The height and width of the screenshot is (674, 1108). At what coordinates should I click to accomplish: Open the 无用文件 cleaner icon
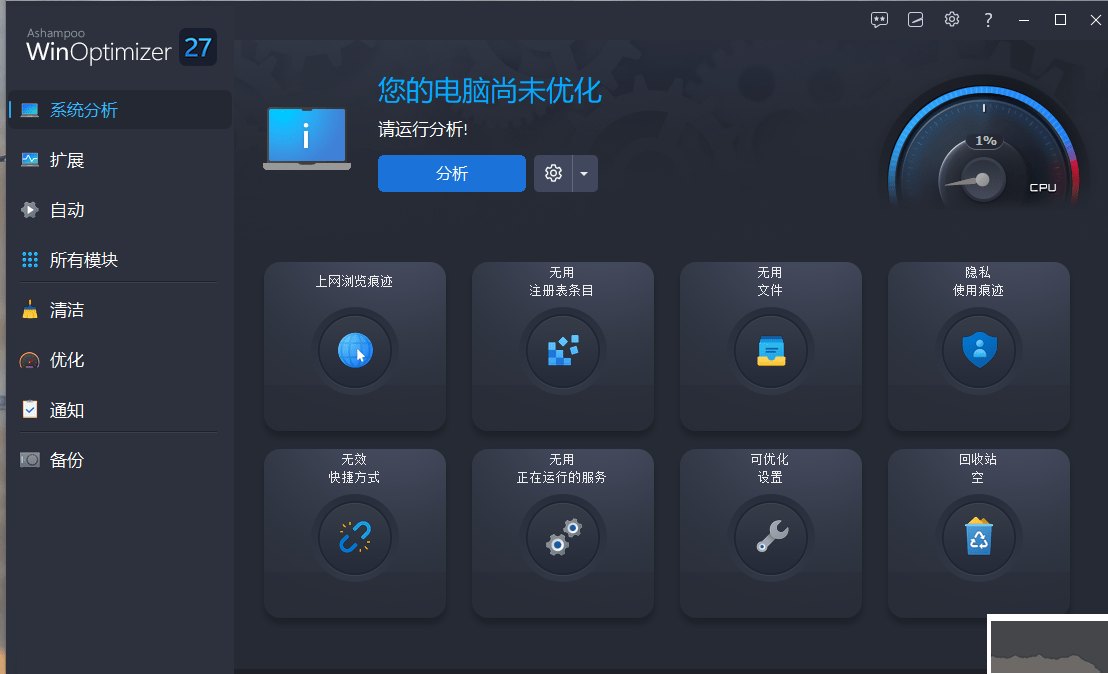click(x=771, y=350)
